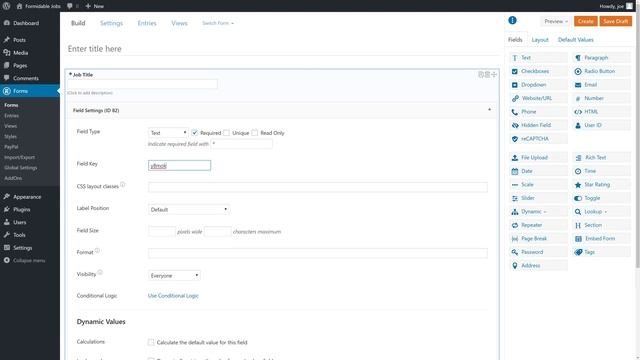640x360 pixels.
Task: Switch to the Settings tab
Action: click(x=111, y=23)
